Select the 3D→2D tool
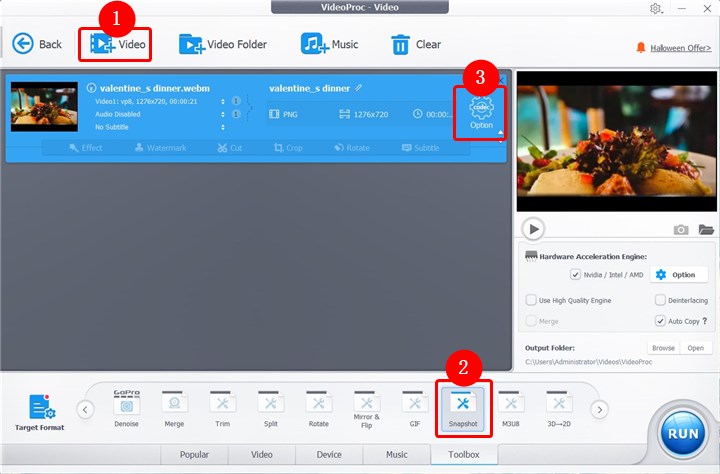720x474 pixels. click(x=559, y=408)
